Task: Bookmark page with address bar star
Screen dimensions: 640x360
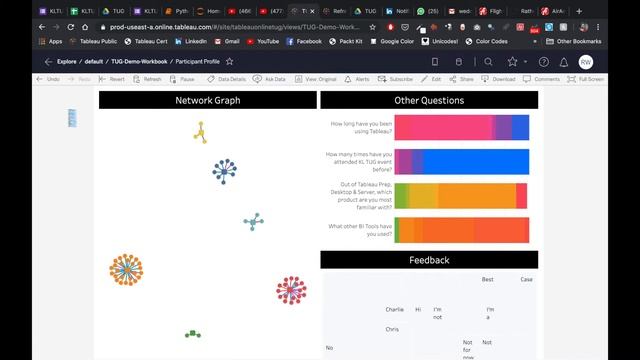Action: pyautogui.click(x=372, y=27)
